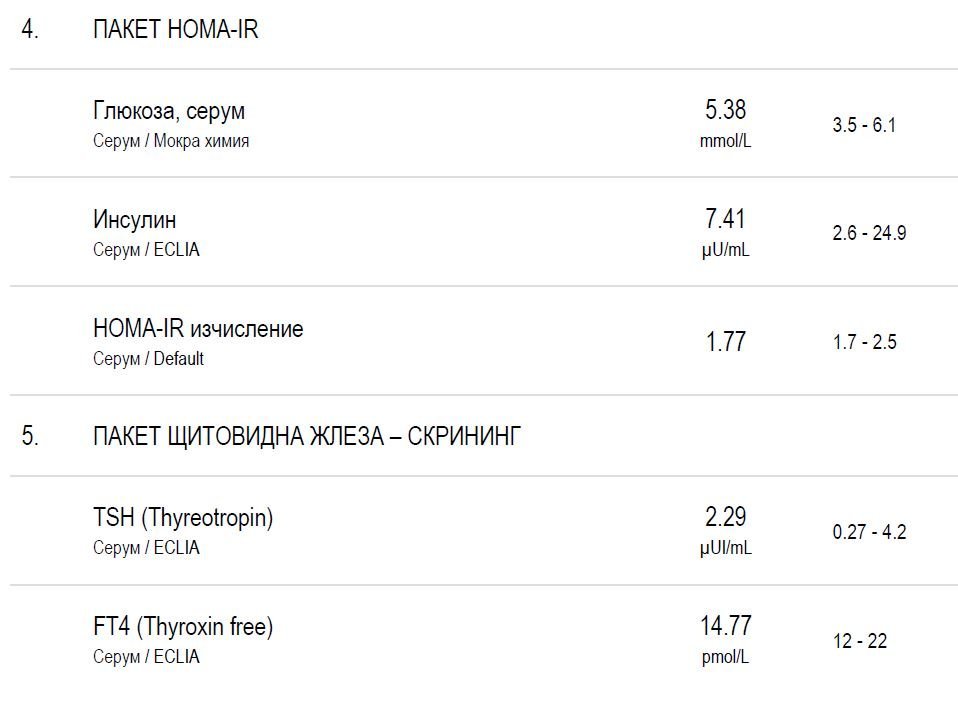Click the HOMA-IR reference range 1.7 - 2.5
Screen dimensions: 958x719
point(864,343)
